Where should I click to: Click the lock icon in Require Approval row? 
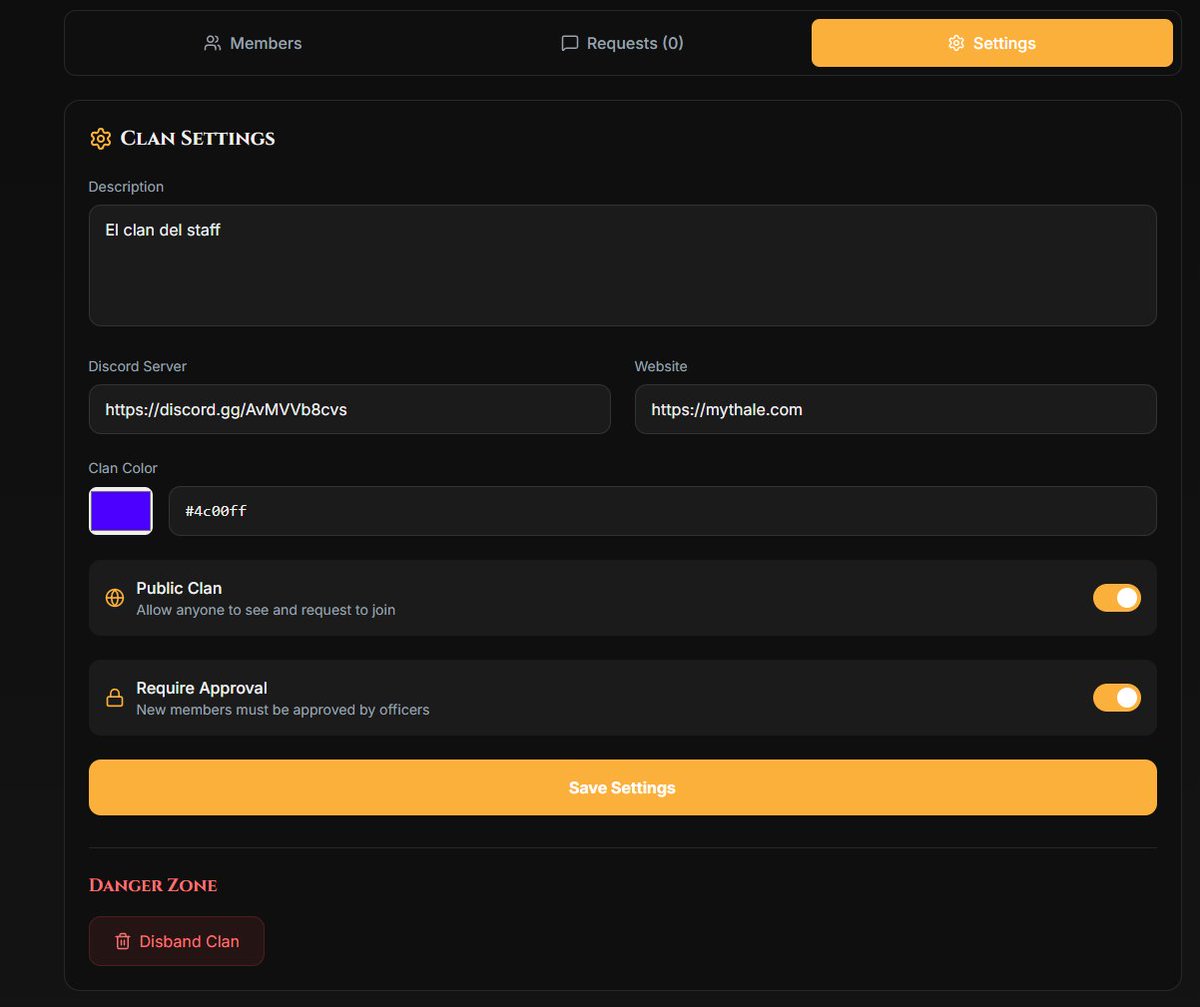click(115, 698)
